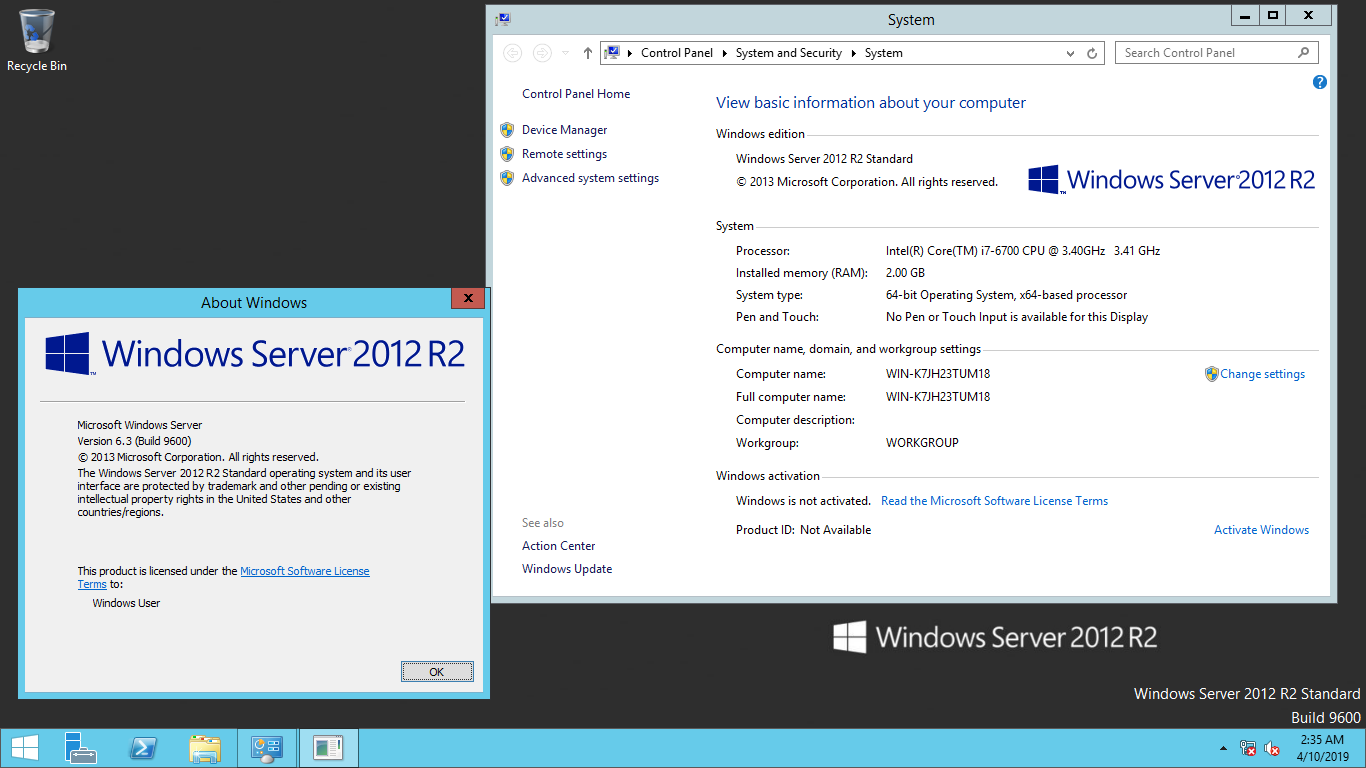Launch Server Manager from the taskbar
This screenshot has width=1366, height=768.
click(x=81, y=748)
